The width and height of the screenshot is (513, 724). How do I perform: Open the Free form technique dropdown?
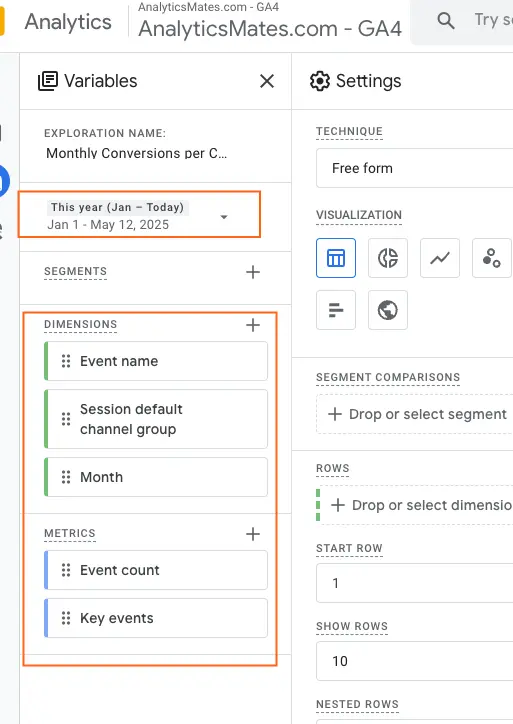point(414,168)
